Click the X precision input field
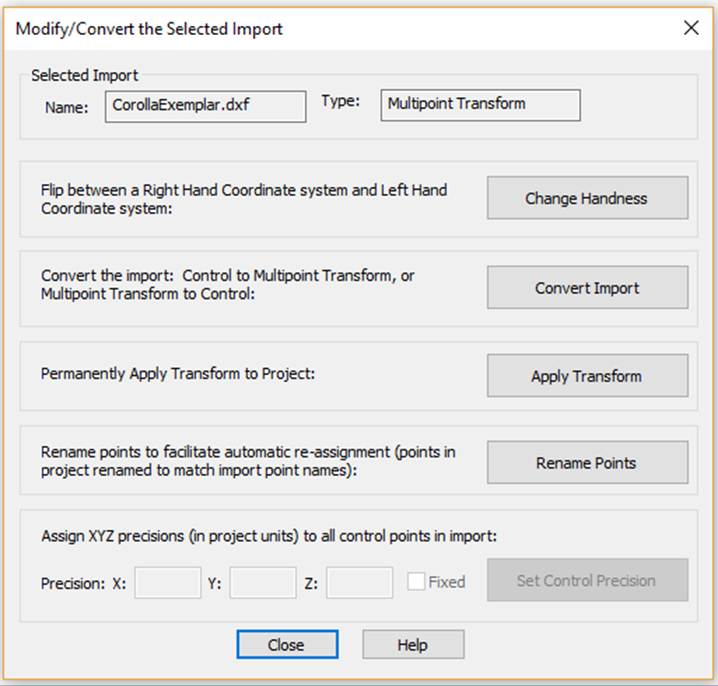This screenshot has width=718, height=686. [168, 582]
